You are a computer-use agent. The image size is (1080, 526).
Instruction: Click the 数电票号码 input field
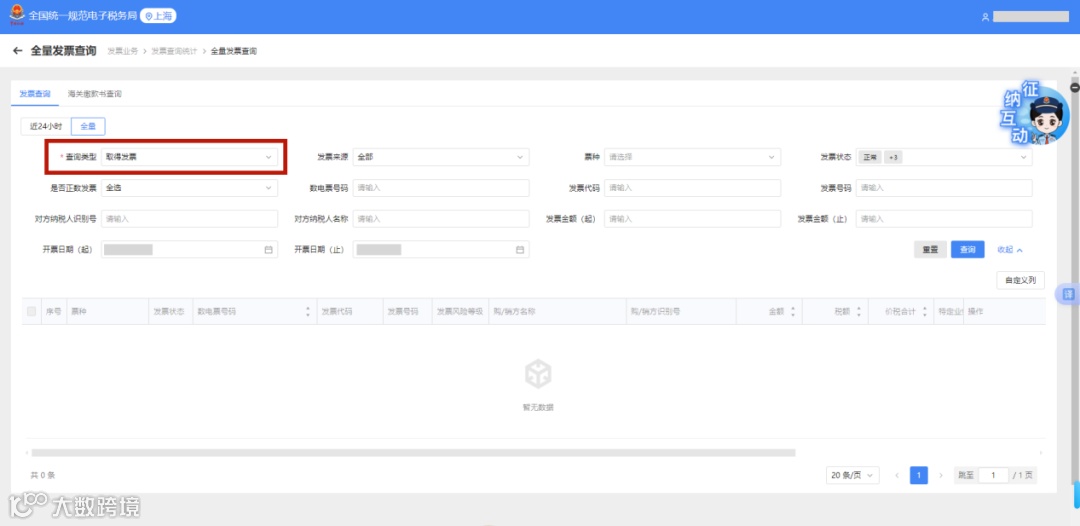[441, 188]
